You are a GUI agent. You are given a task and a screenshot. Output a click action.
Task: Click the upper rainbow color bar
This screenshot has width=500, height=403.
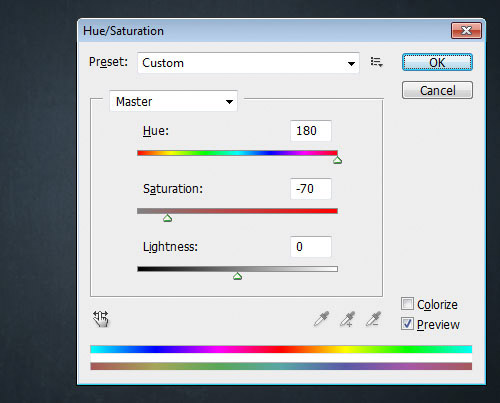point(281,349)
